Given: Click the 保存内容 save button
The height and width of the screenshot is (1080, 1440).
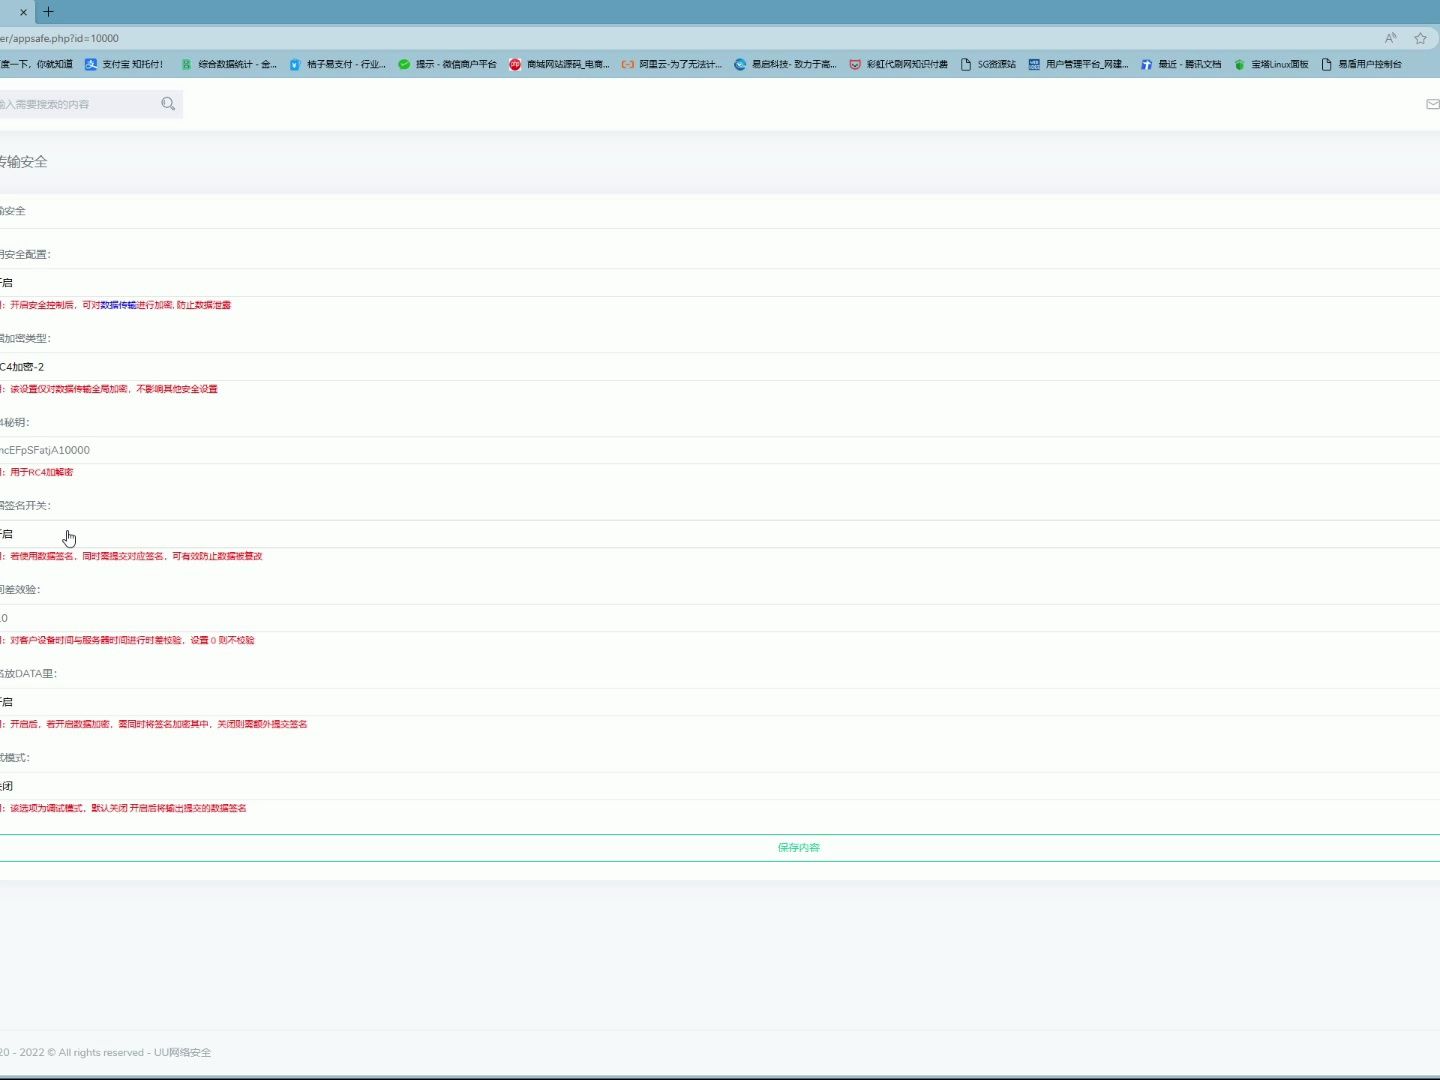Looking at the screenshot, I should 720,848.
